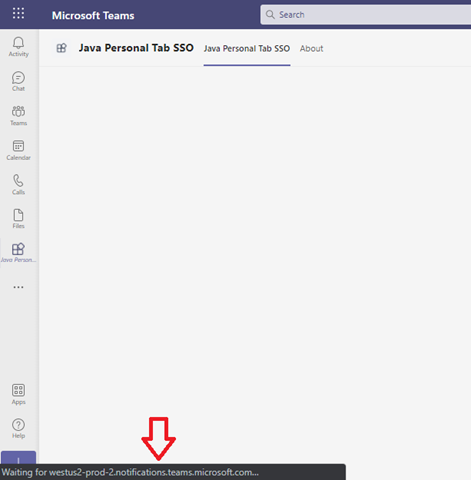
Task: Open the Apps store
Action: pos(18,394)
